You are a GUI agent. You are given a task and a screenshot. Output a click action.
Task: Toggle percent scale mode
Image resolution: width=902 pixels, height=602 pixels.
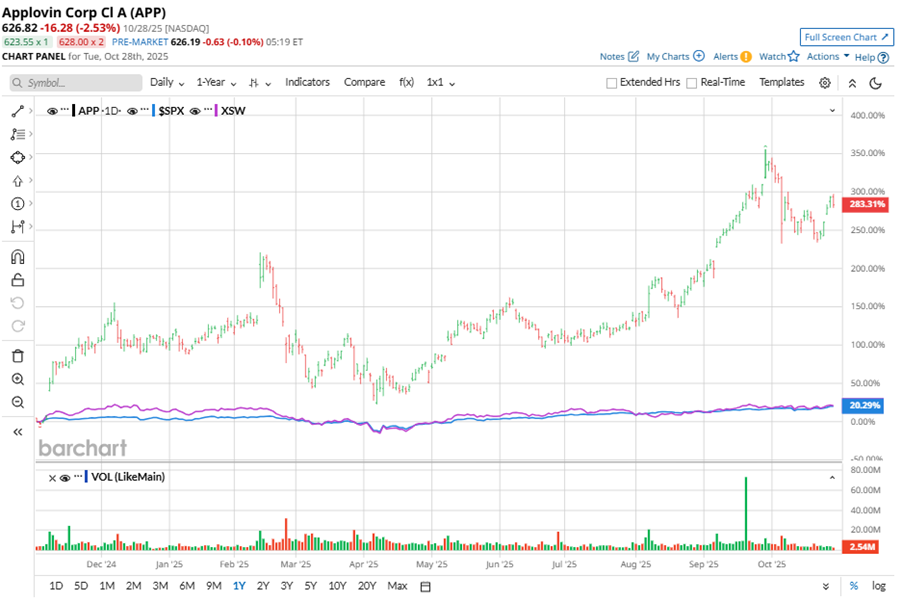click(854, 586)
